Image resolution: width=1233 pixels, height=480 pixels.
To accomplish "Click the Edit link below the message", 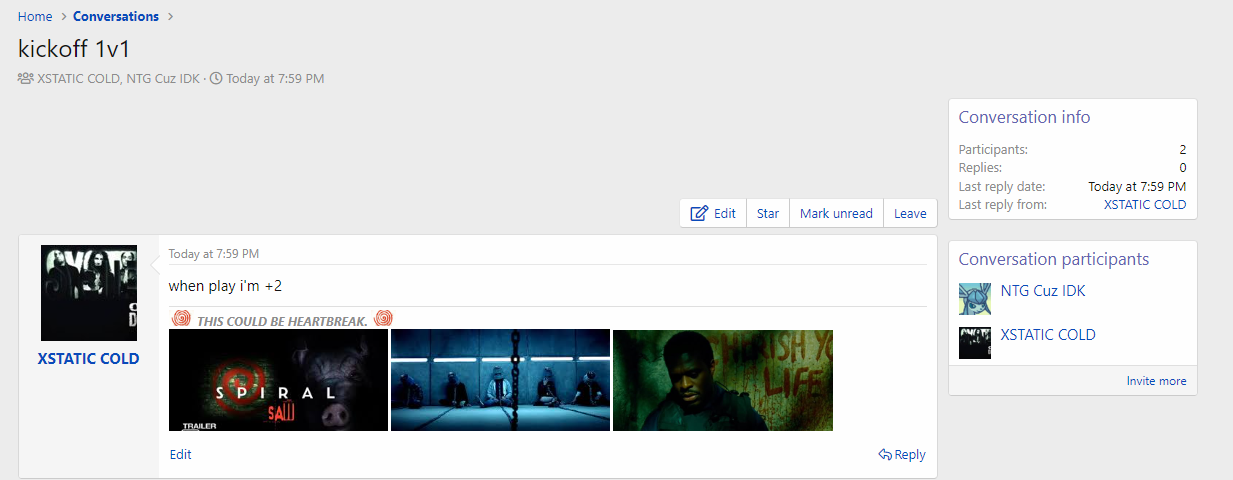I will pos(181,454).
